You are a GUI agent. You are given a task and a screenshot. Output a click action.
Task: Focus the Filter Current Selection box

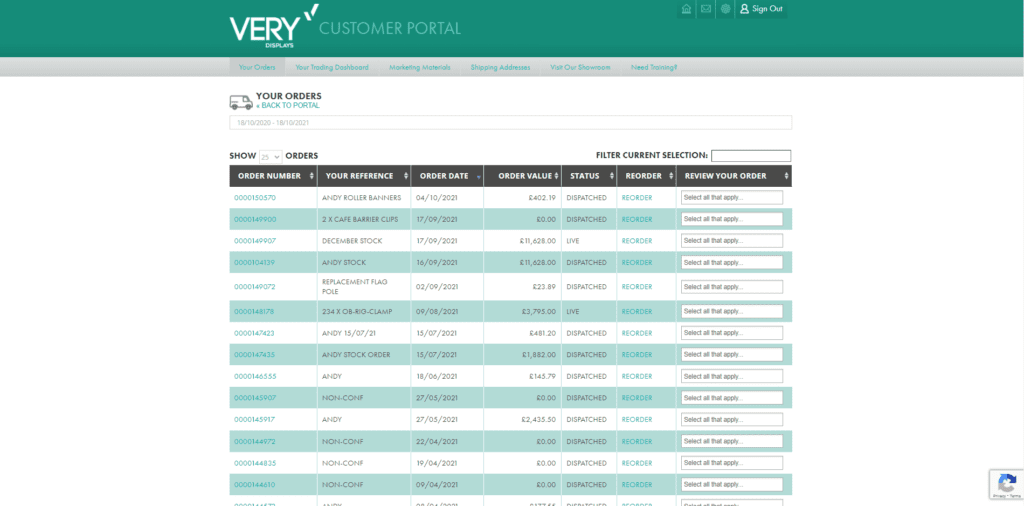[751, 156]
